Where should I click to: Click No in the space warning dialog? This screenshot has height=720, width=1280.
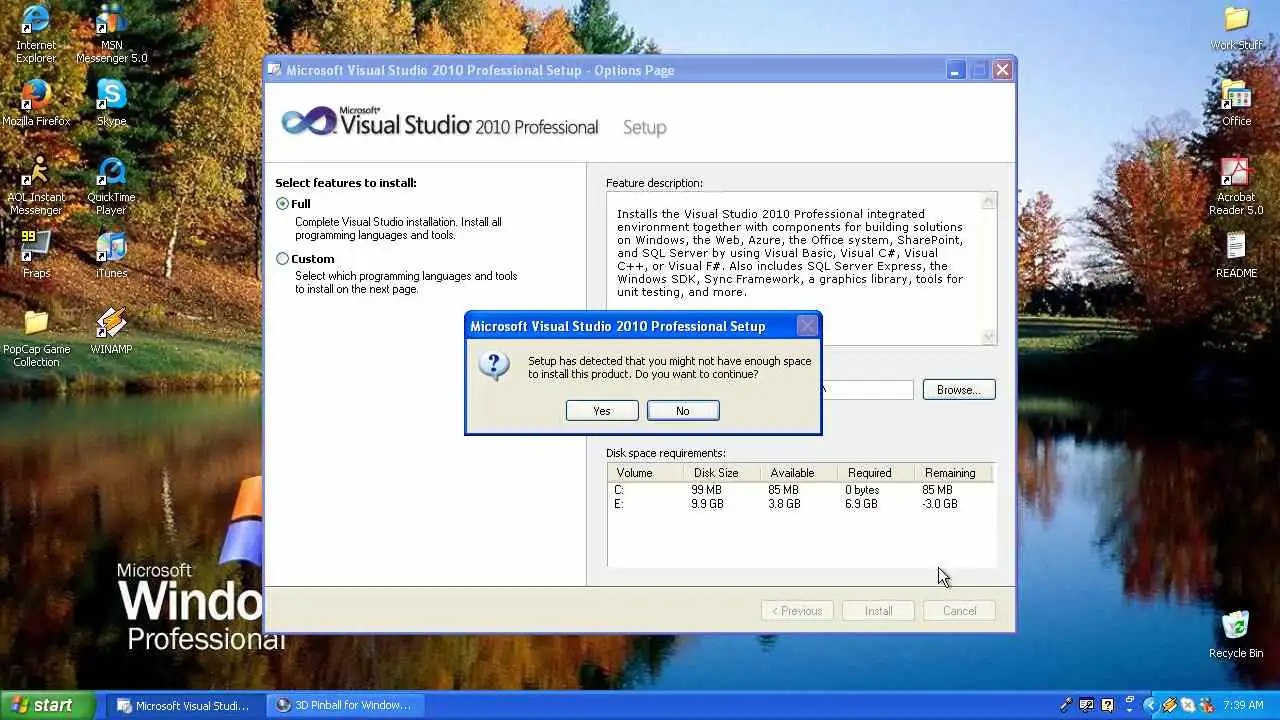pyautogui.click(x=683, y=411)
